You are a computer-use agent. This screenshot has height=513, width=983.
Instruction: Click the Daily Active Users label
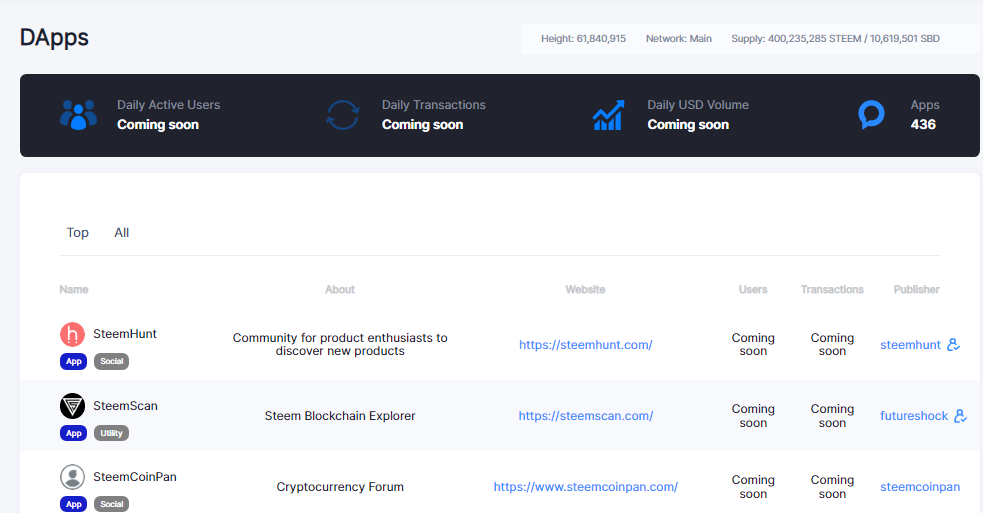click(168, 105)
